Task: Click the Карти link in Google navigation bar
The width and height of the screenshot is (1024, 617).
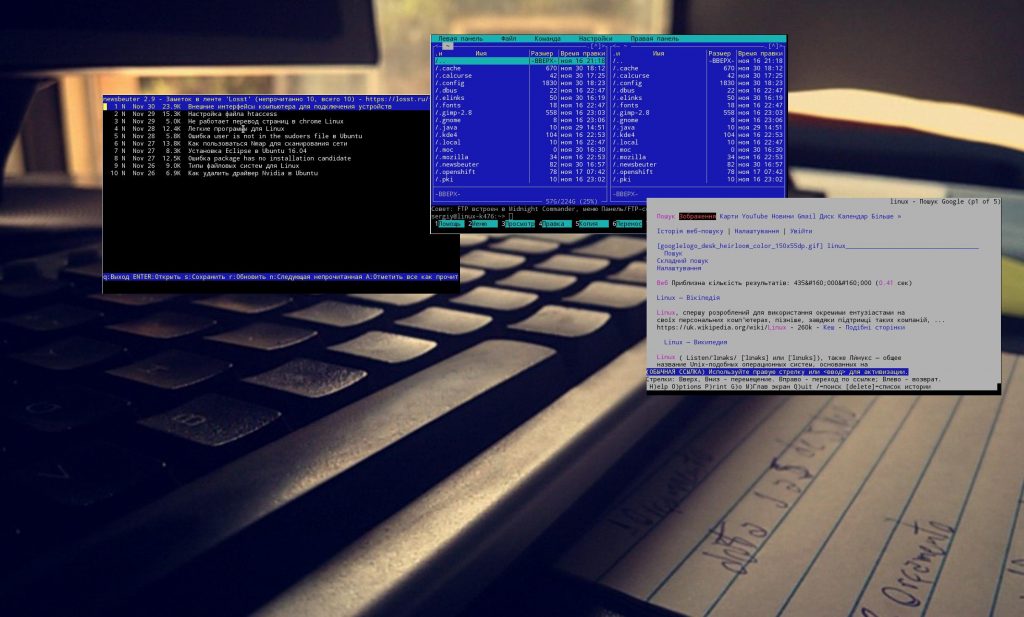Action: 730,216
